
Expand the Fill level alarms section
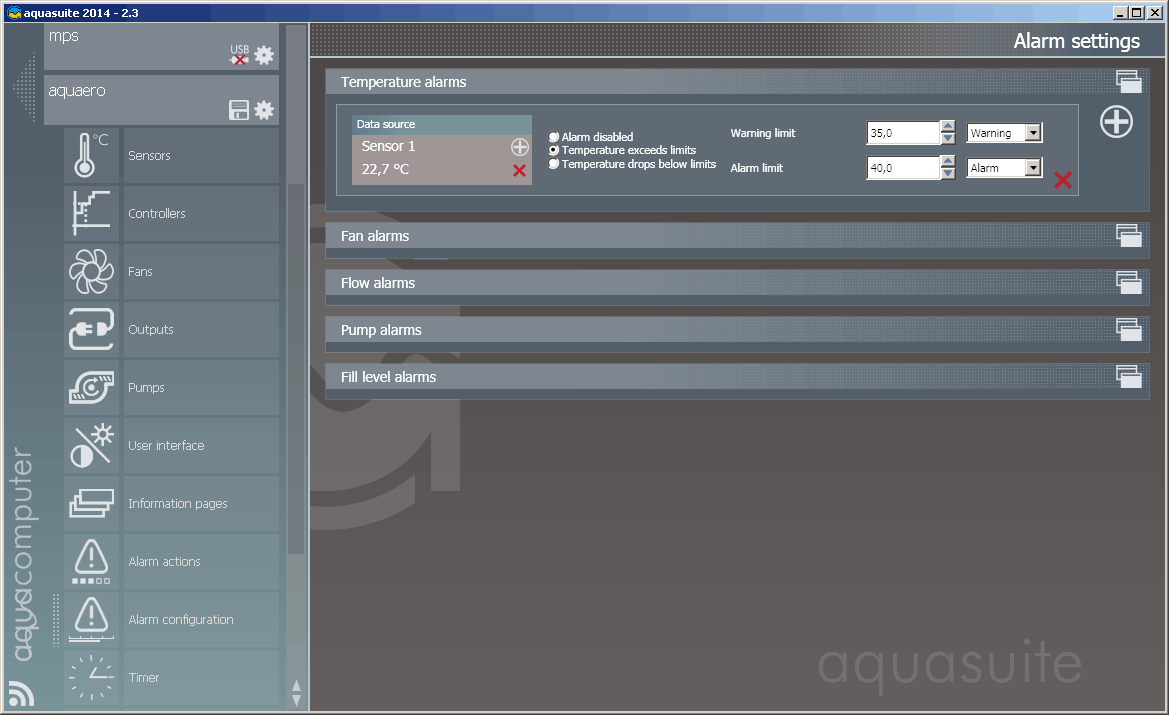(x=1129, y=377)
